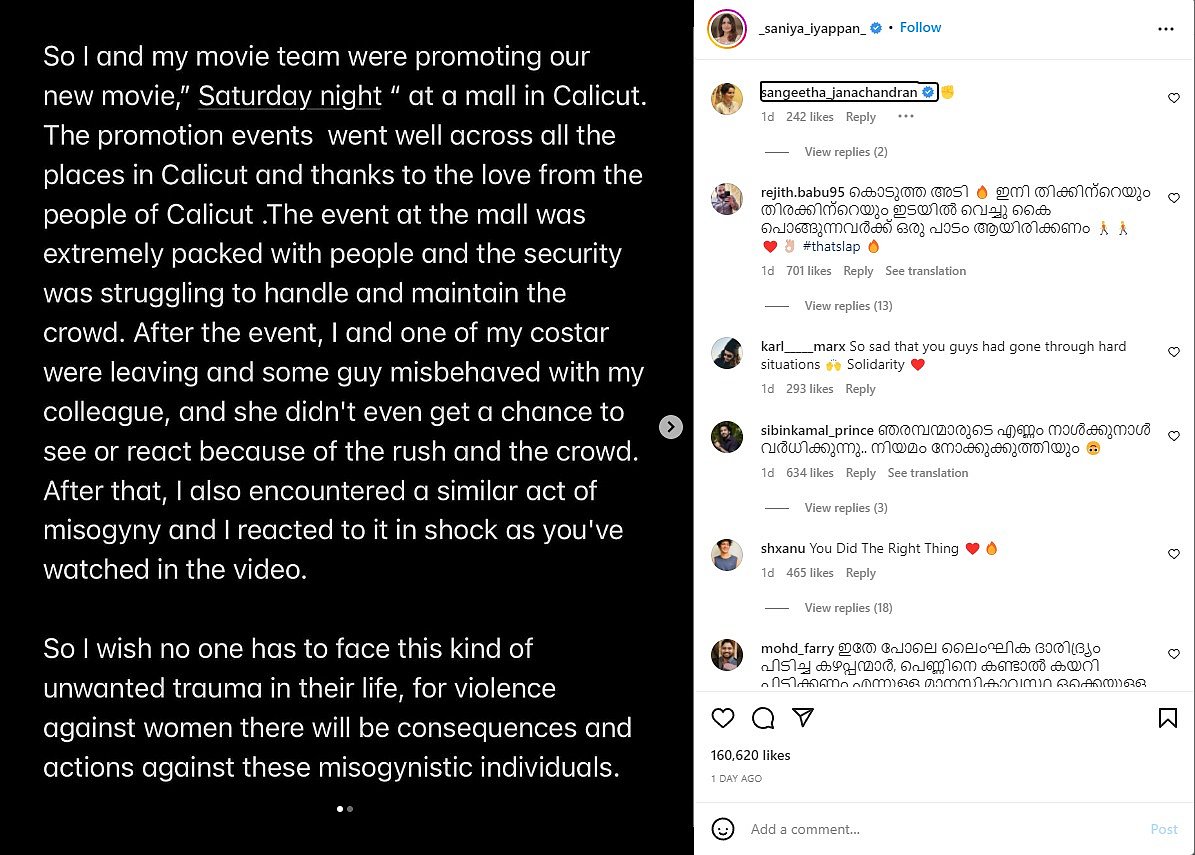Follow _saniya_iyappan_ account
The image size is (1195, 855).
click(x=920, y=28)
